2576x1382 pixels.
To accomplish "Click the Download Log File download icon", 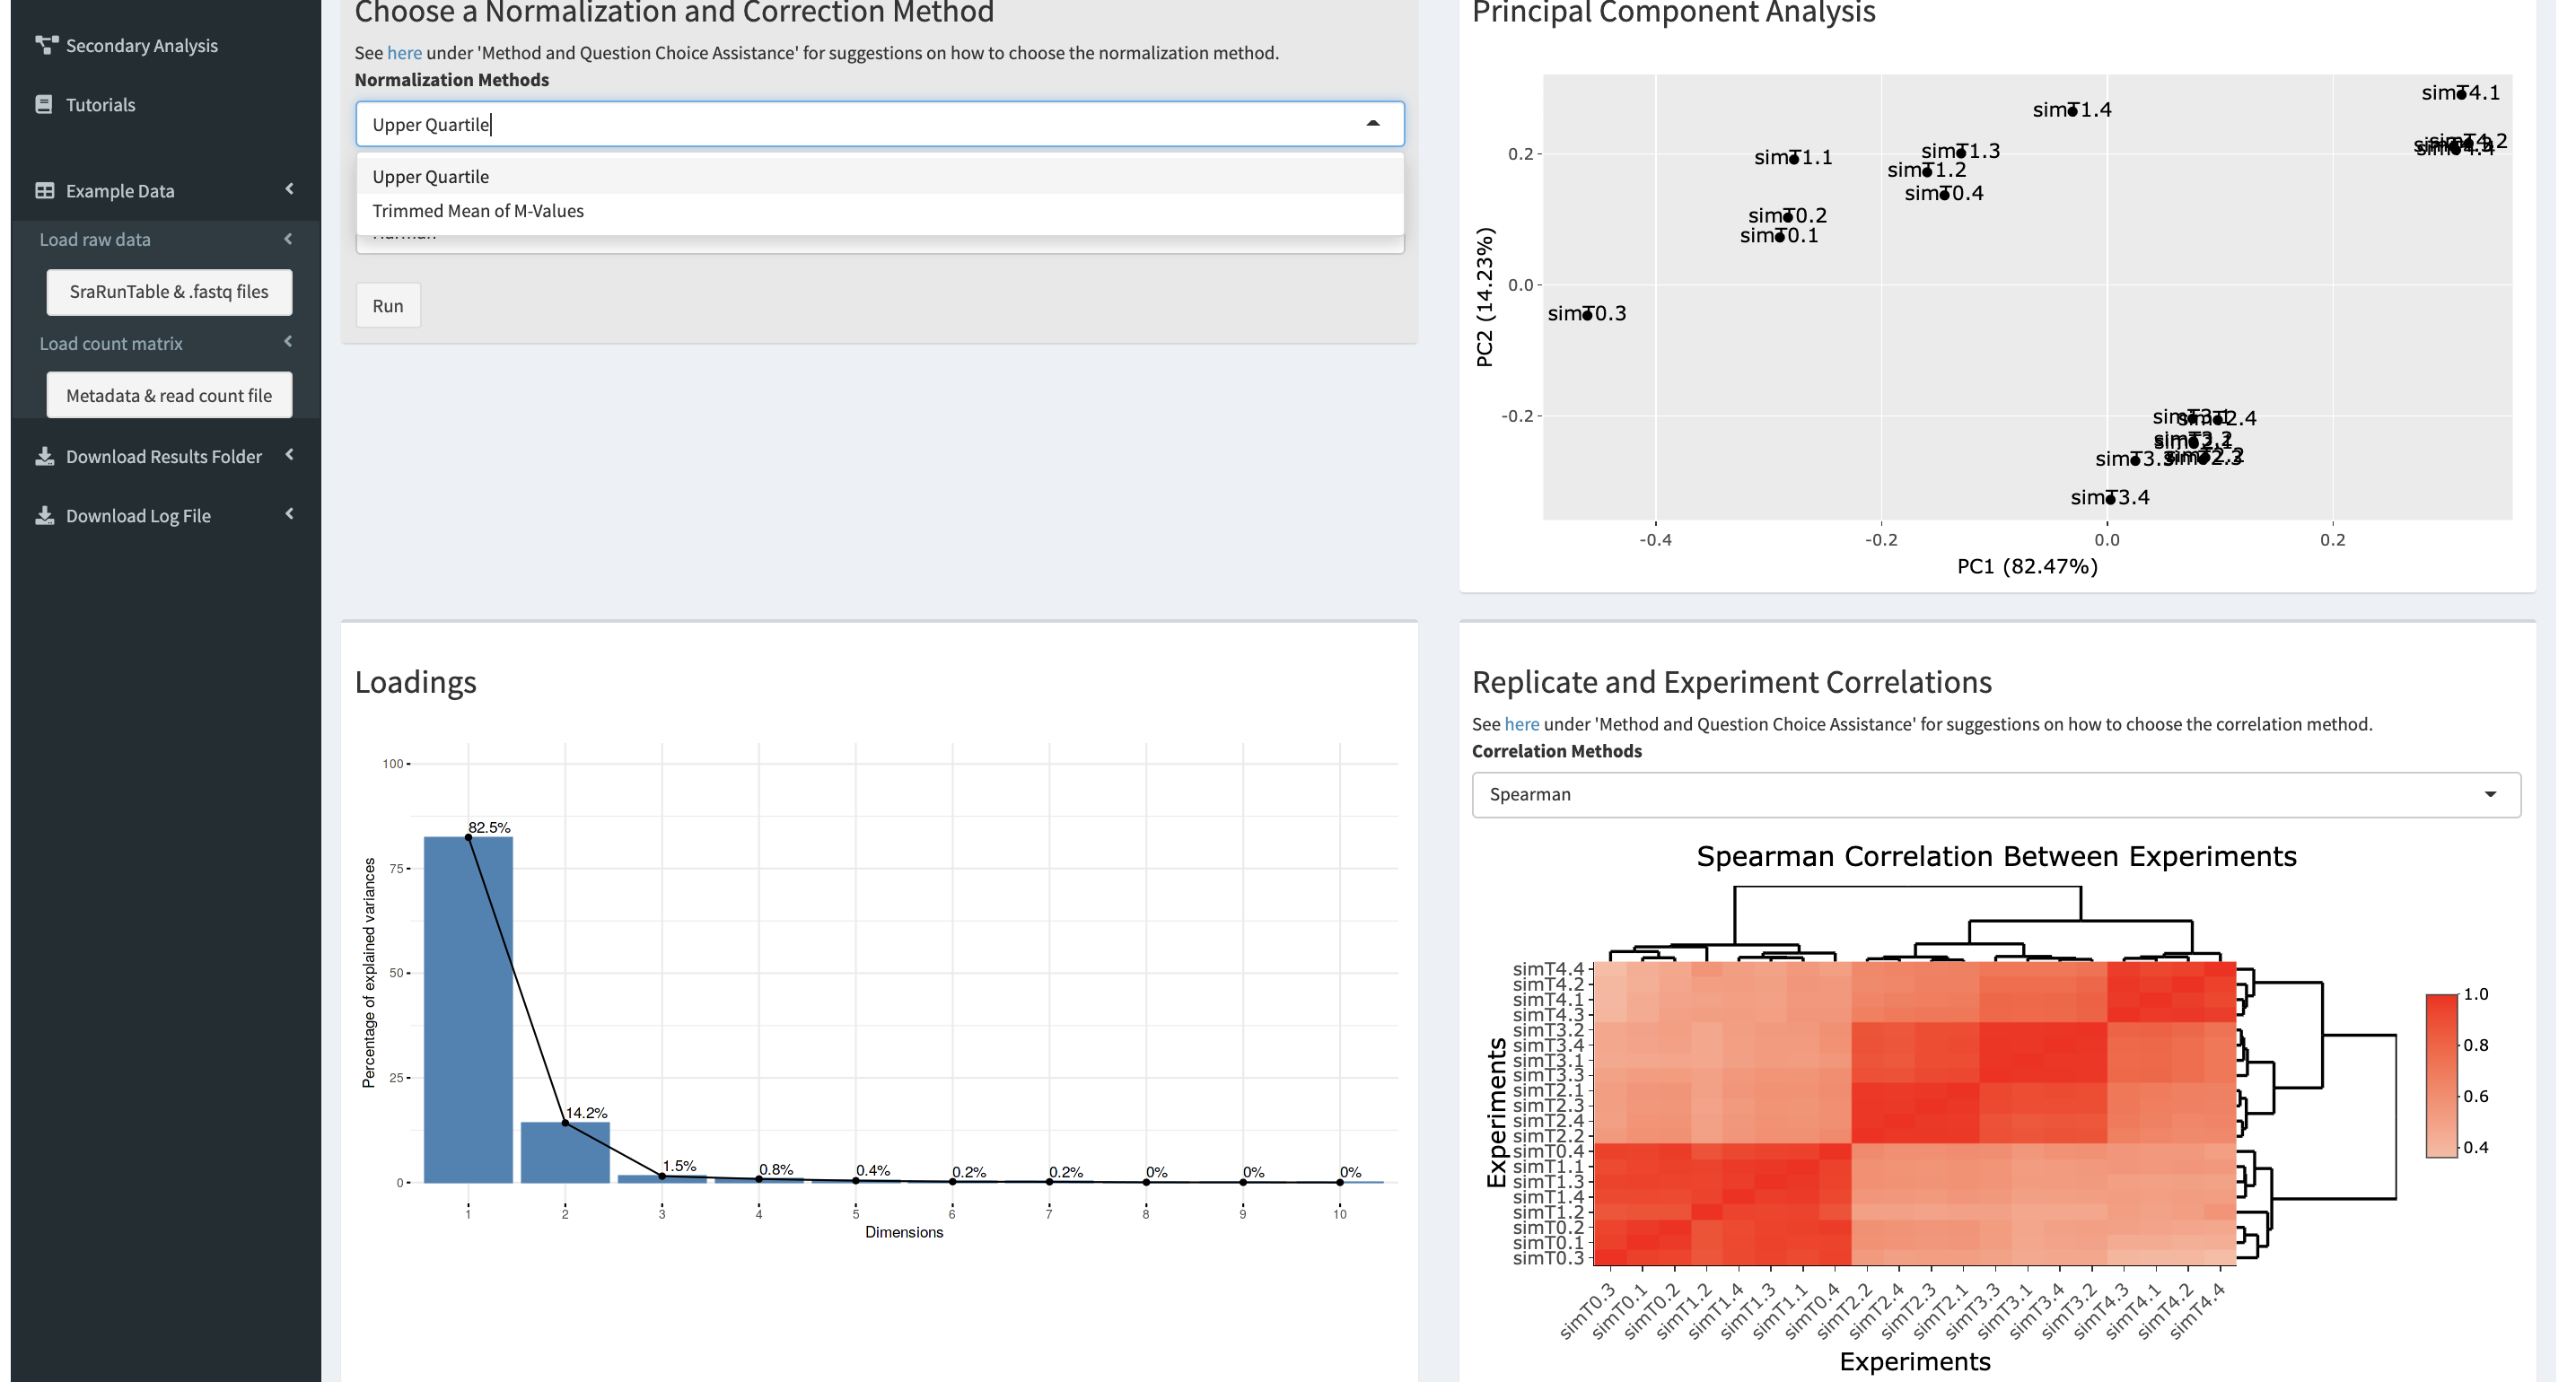I will pos(45,515).
